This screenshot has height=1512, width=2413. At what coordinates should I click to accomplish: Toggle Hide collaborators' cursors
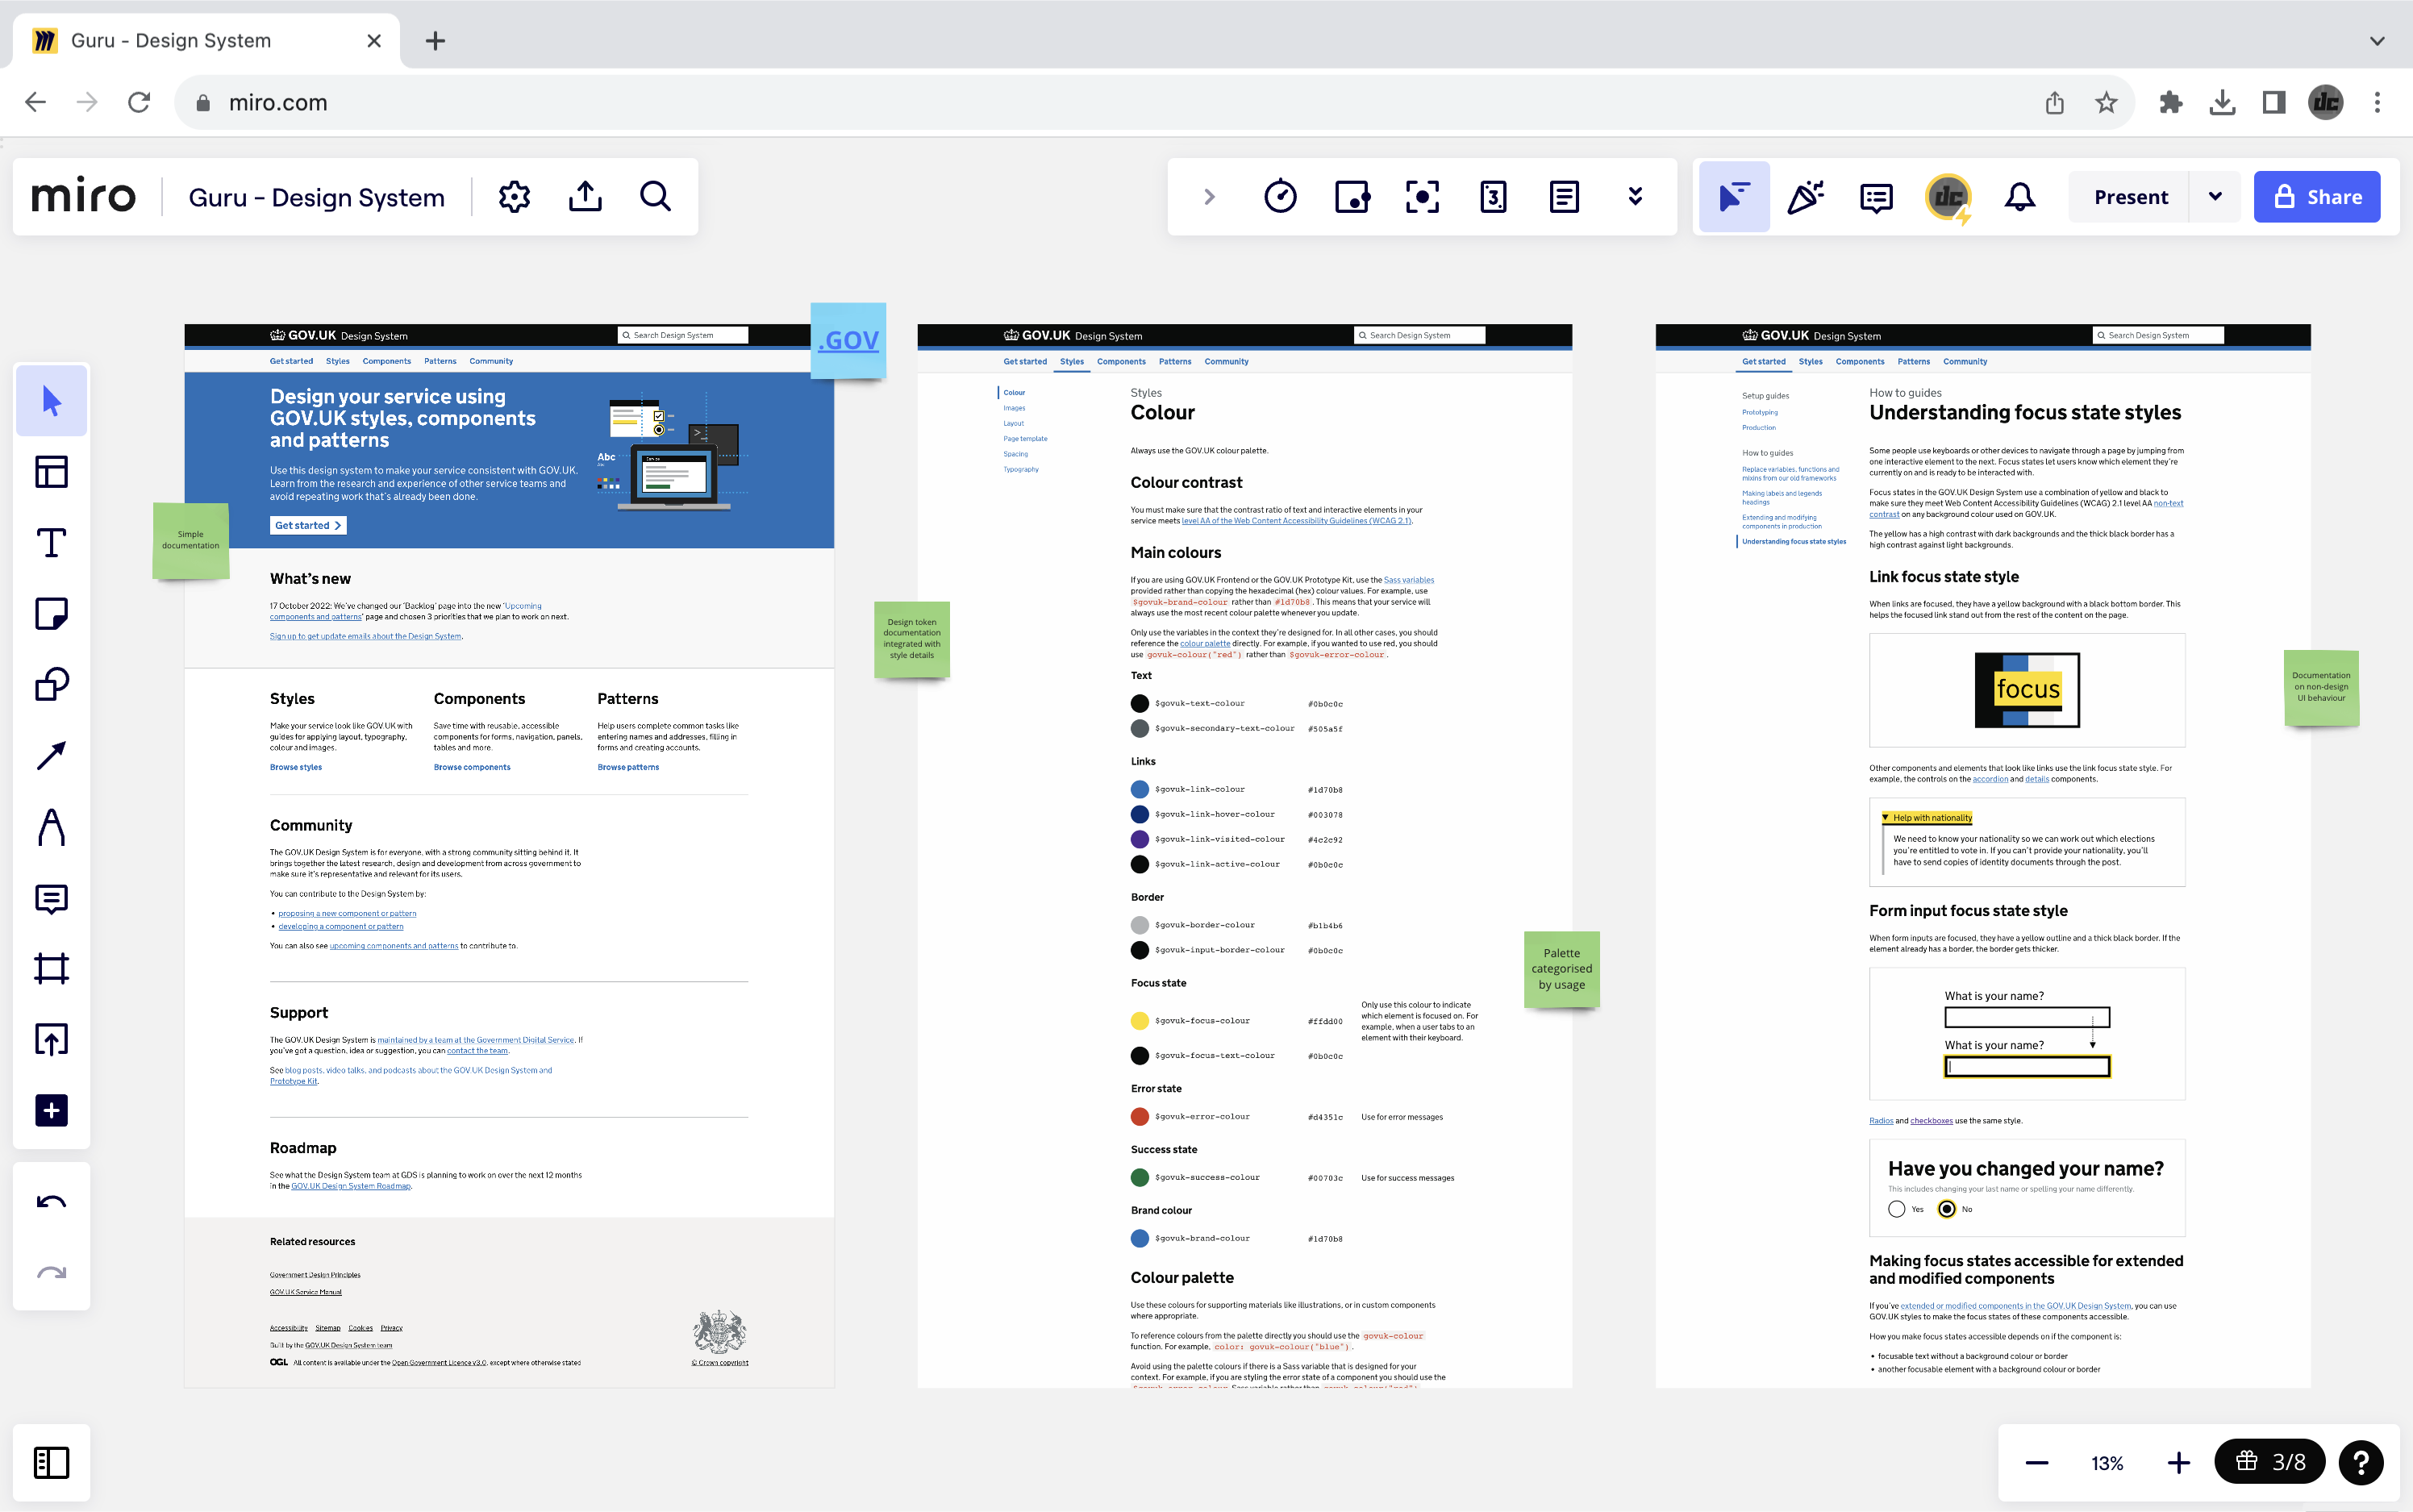(1735, 197)
